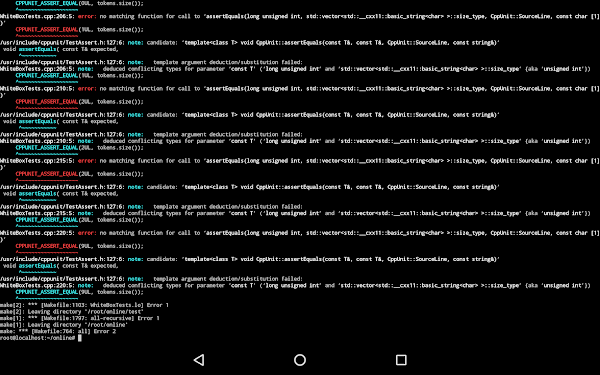600x375 pixels.
Task: Select the 'WhiteBoxTests.cpp:215:5: error' line
Action: click(300, 161)
